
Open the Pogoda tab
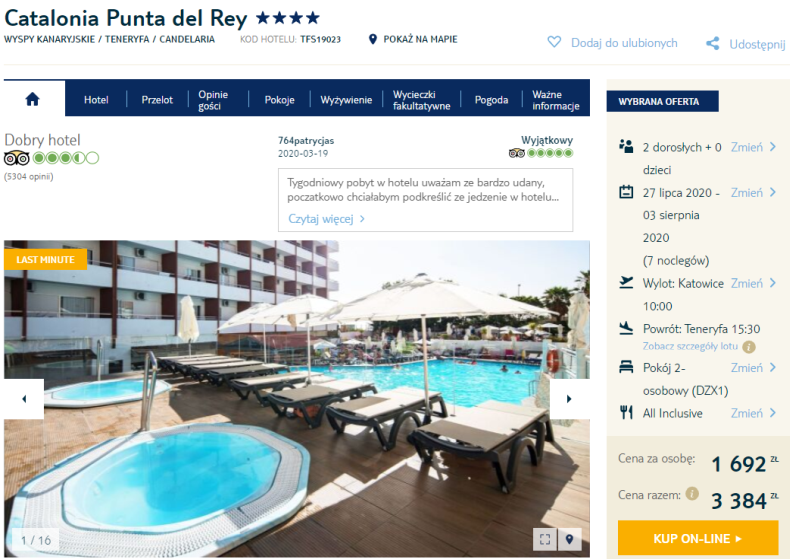491,100
